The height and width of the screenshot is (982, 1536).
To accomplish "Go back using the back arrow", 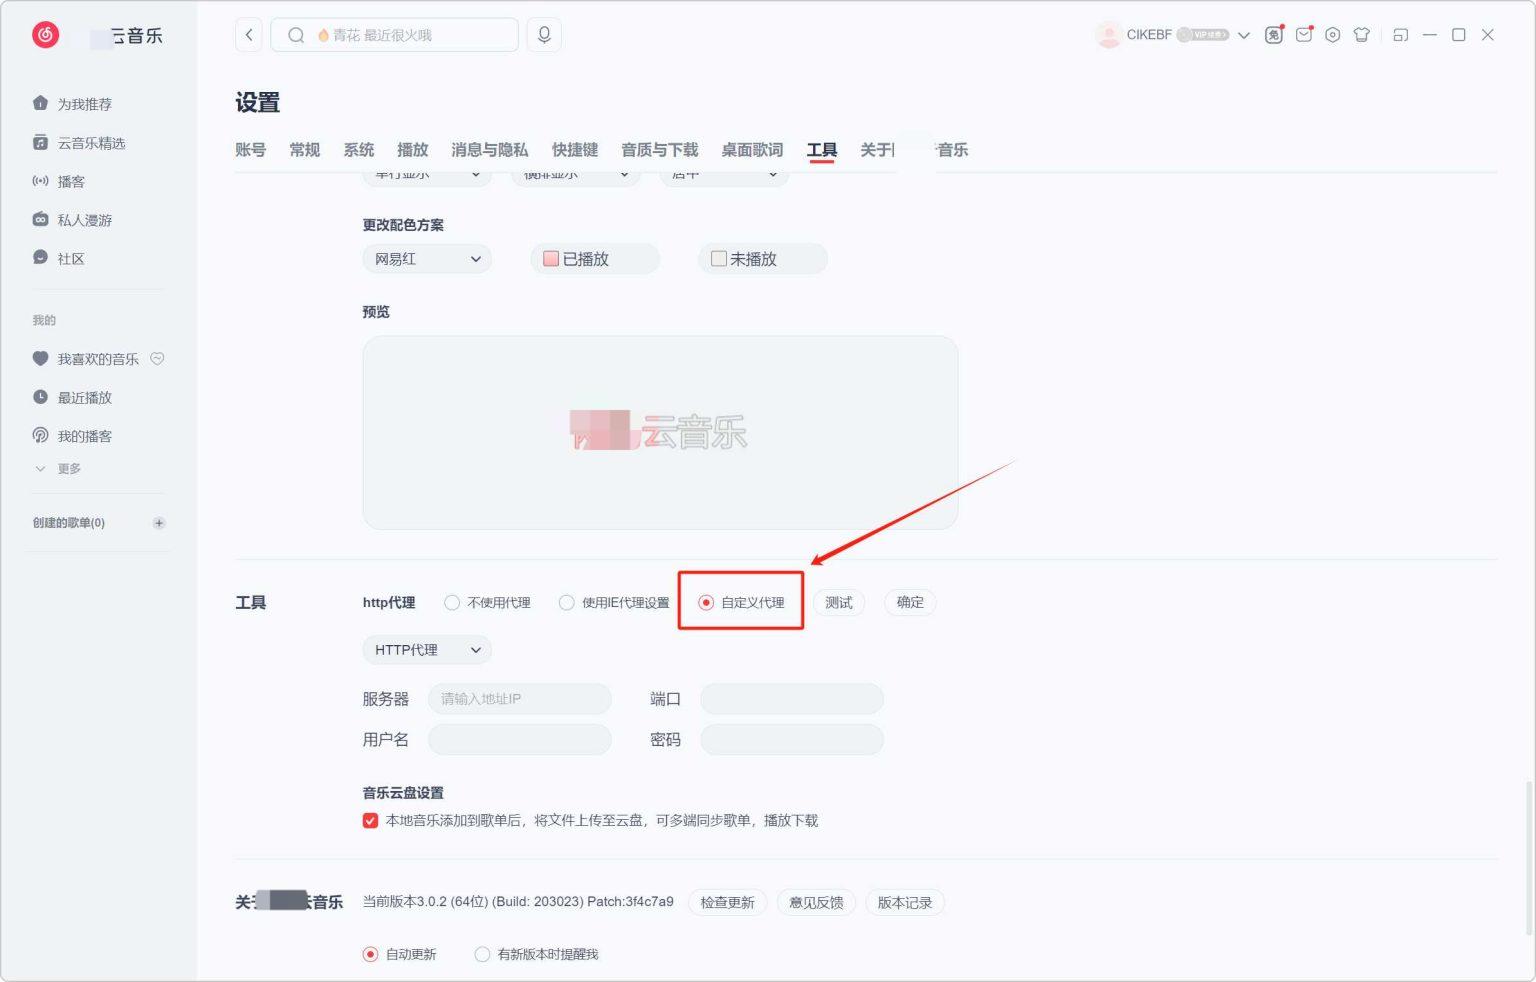I will coord(249,35).
